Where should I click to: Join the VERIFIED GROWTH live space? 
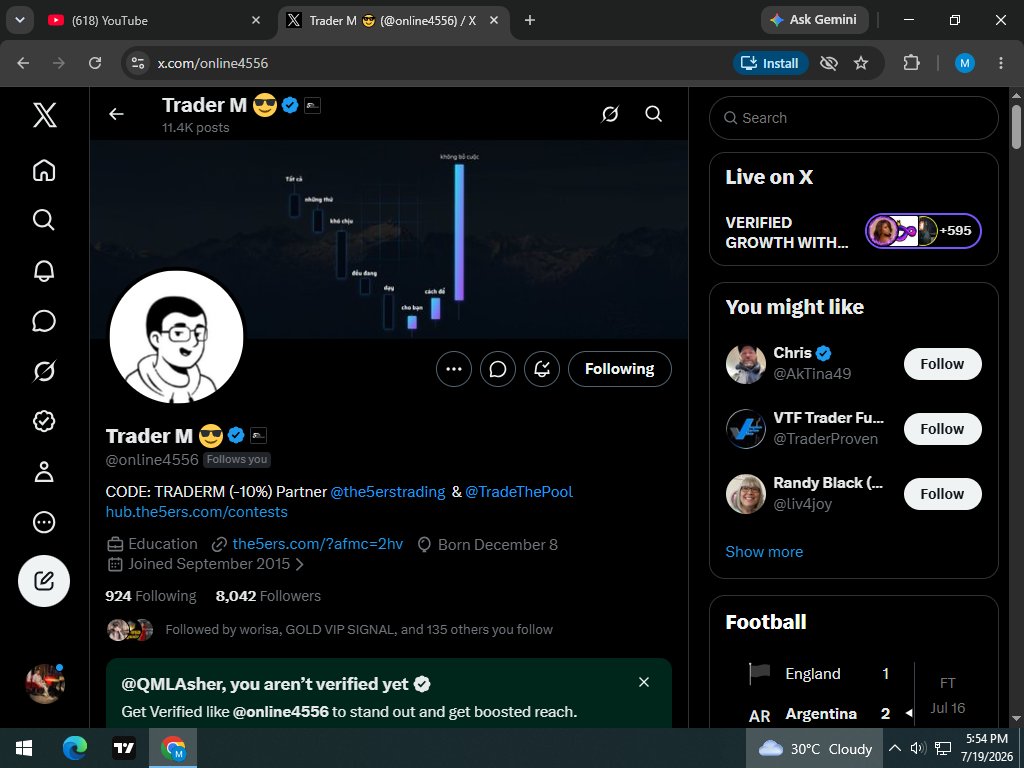pos(854,232)
